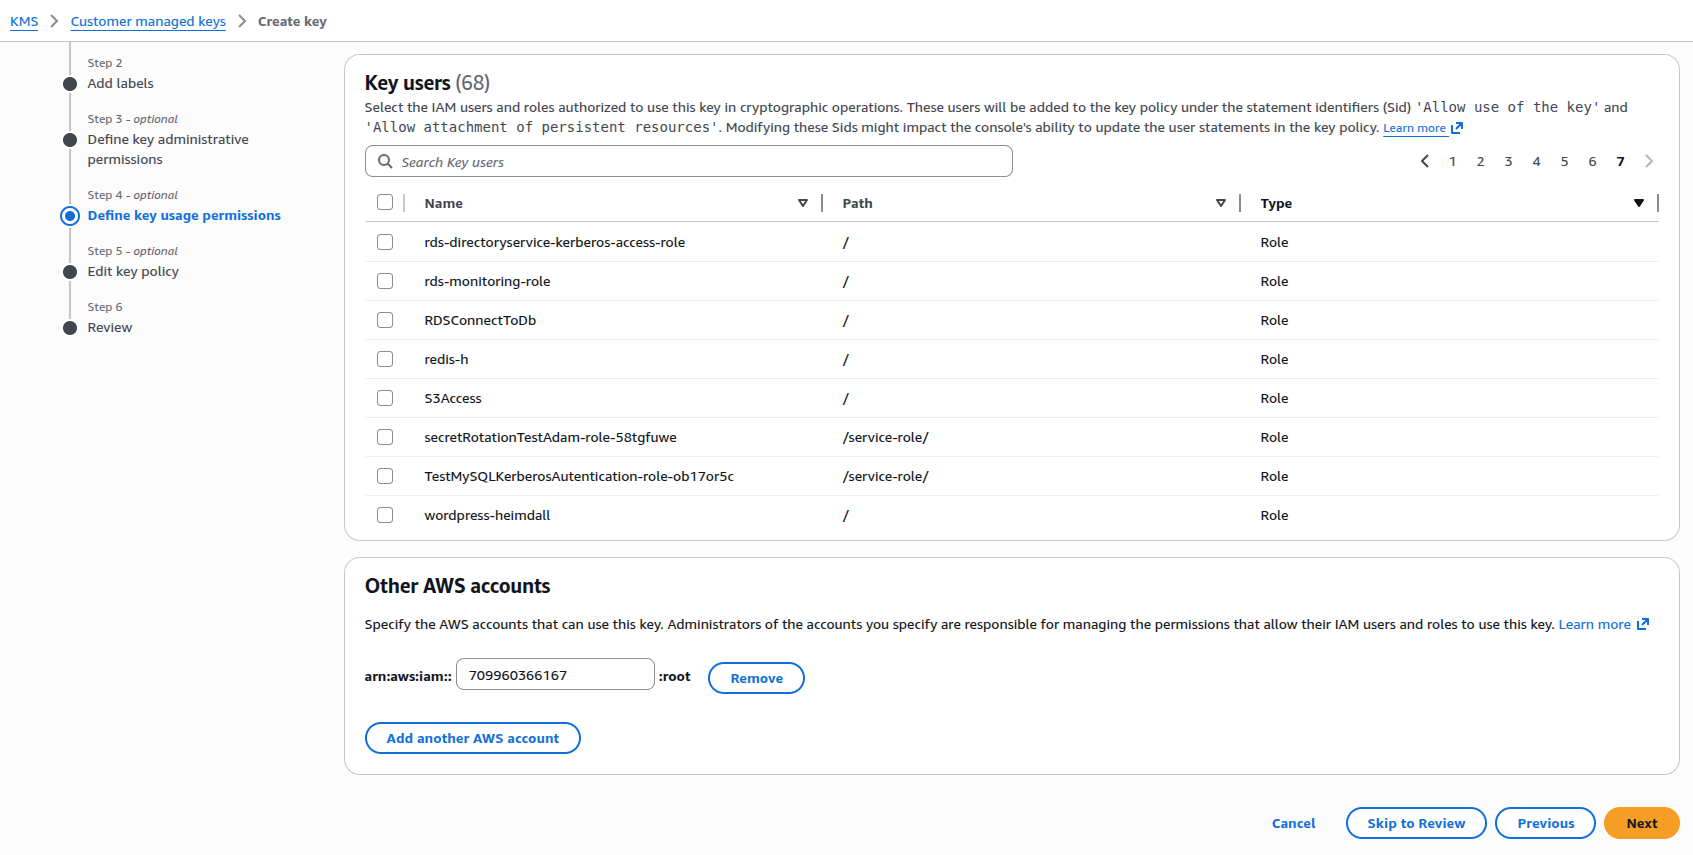Check the S3Access role checkbox
Image resolution: width=1693 pixels, height=855 pixels.
385,398
